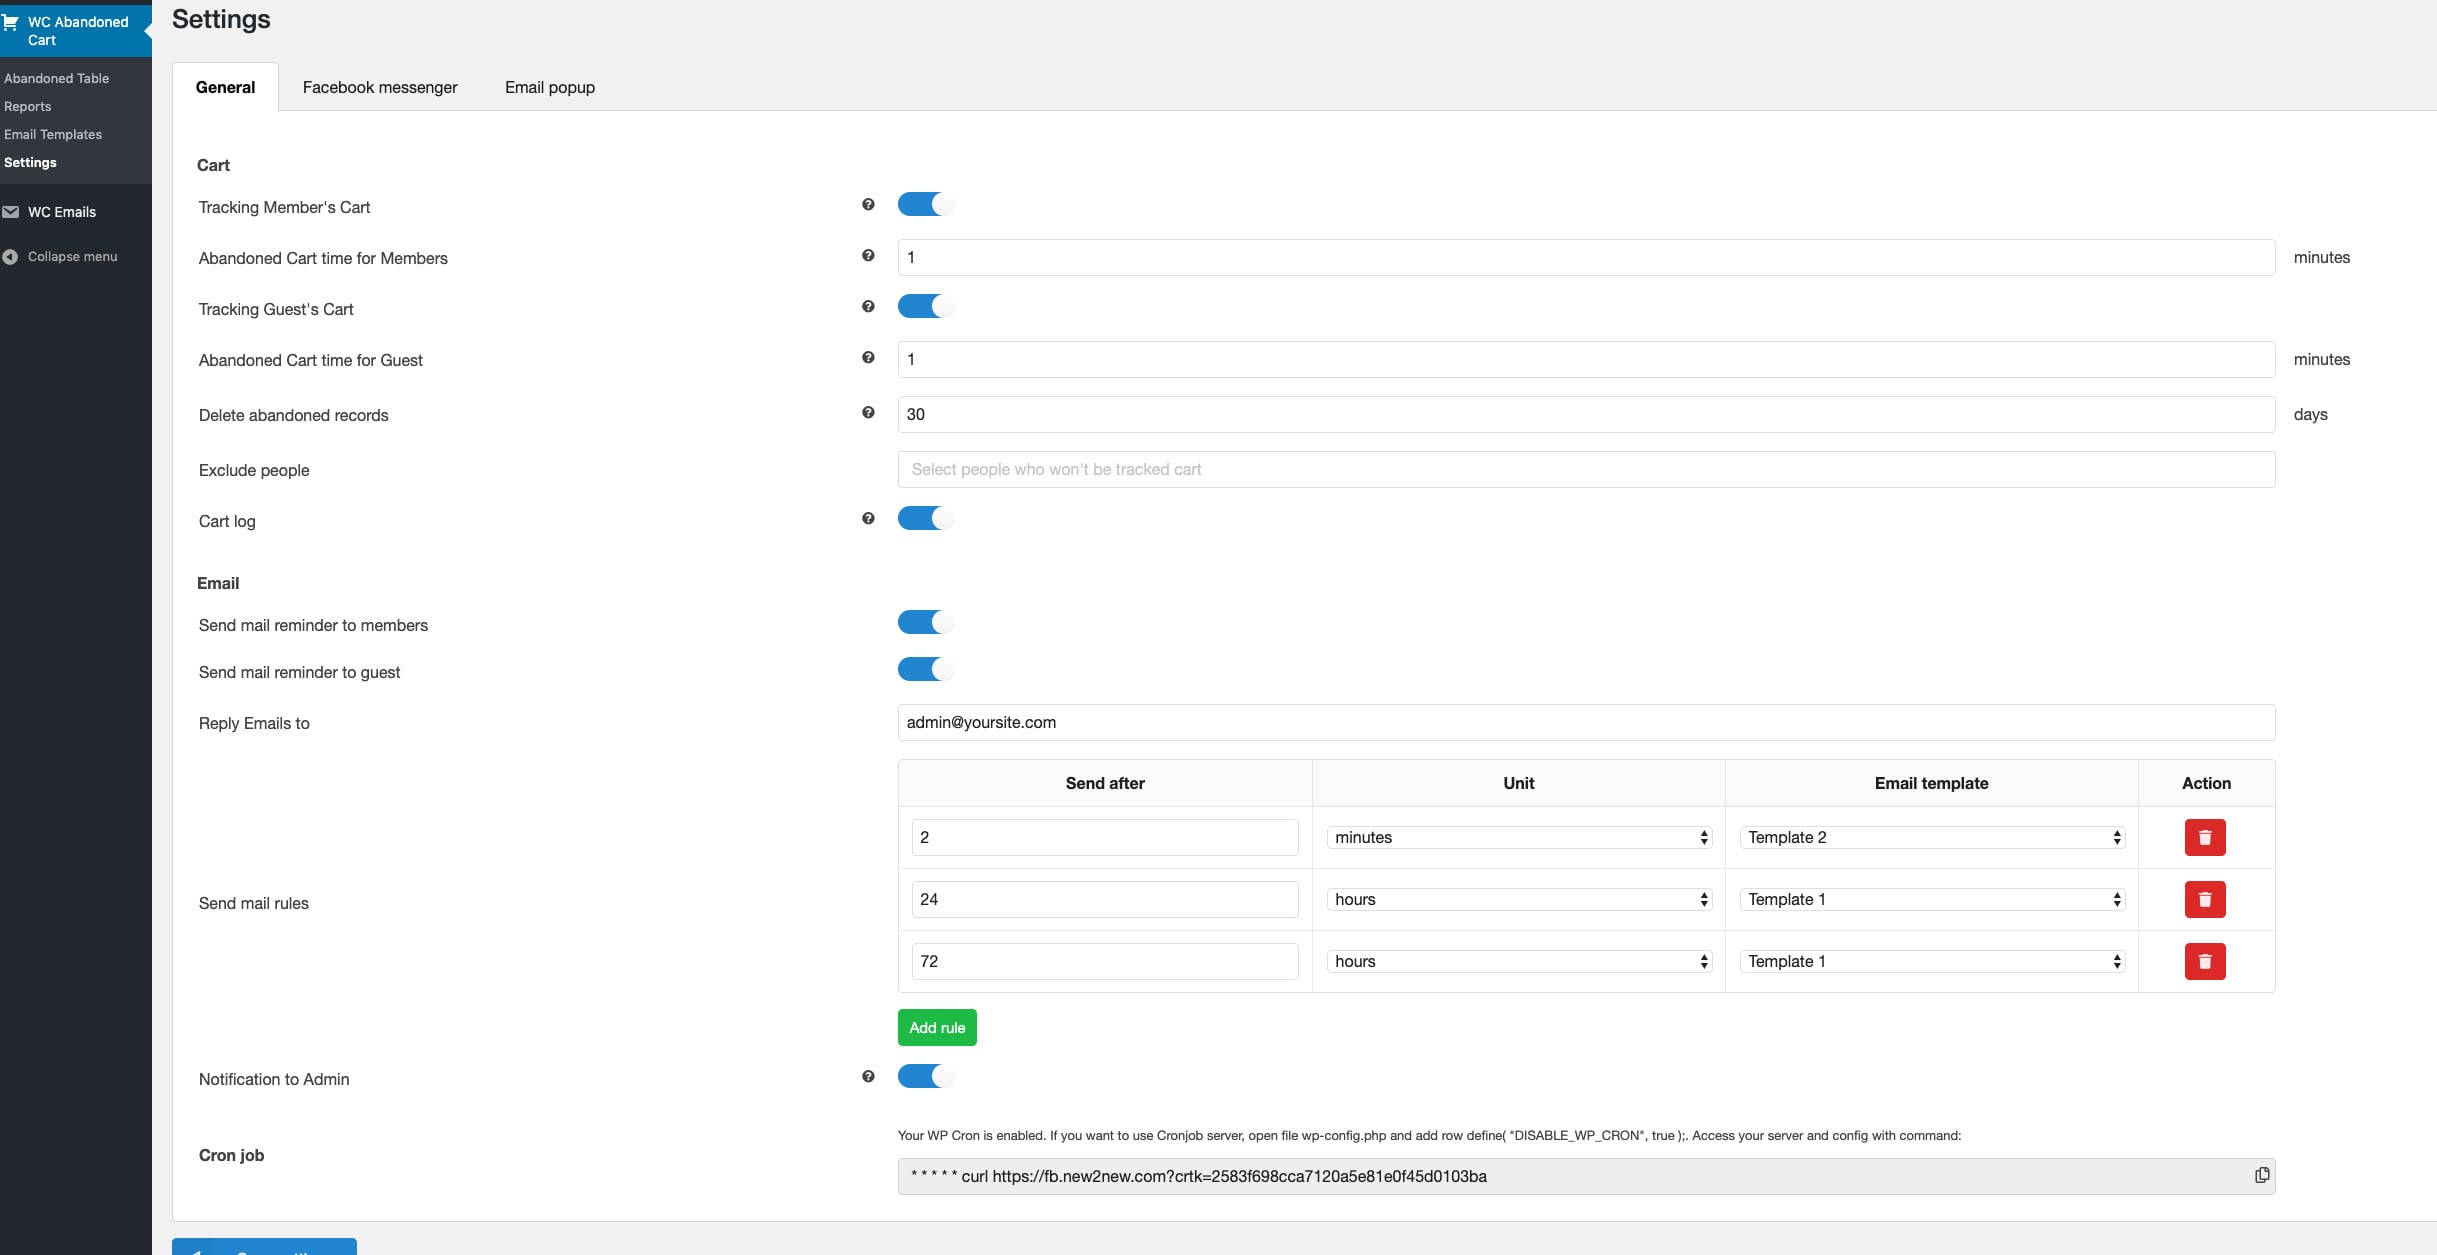Screen dimensions: 2437x1255
Task: Click help icon next to Delete abandoned records
Action: coord(868,413)
